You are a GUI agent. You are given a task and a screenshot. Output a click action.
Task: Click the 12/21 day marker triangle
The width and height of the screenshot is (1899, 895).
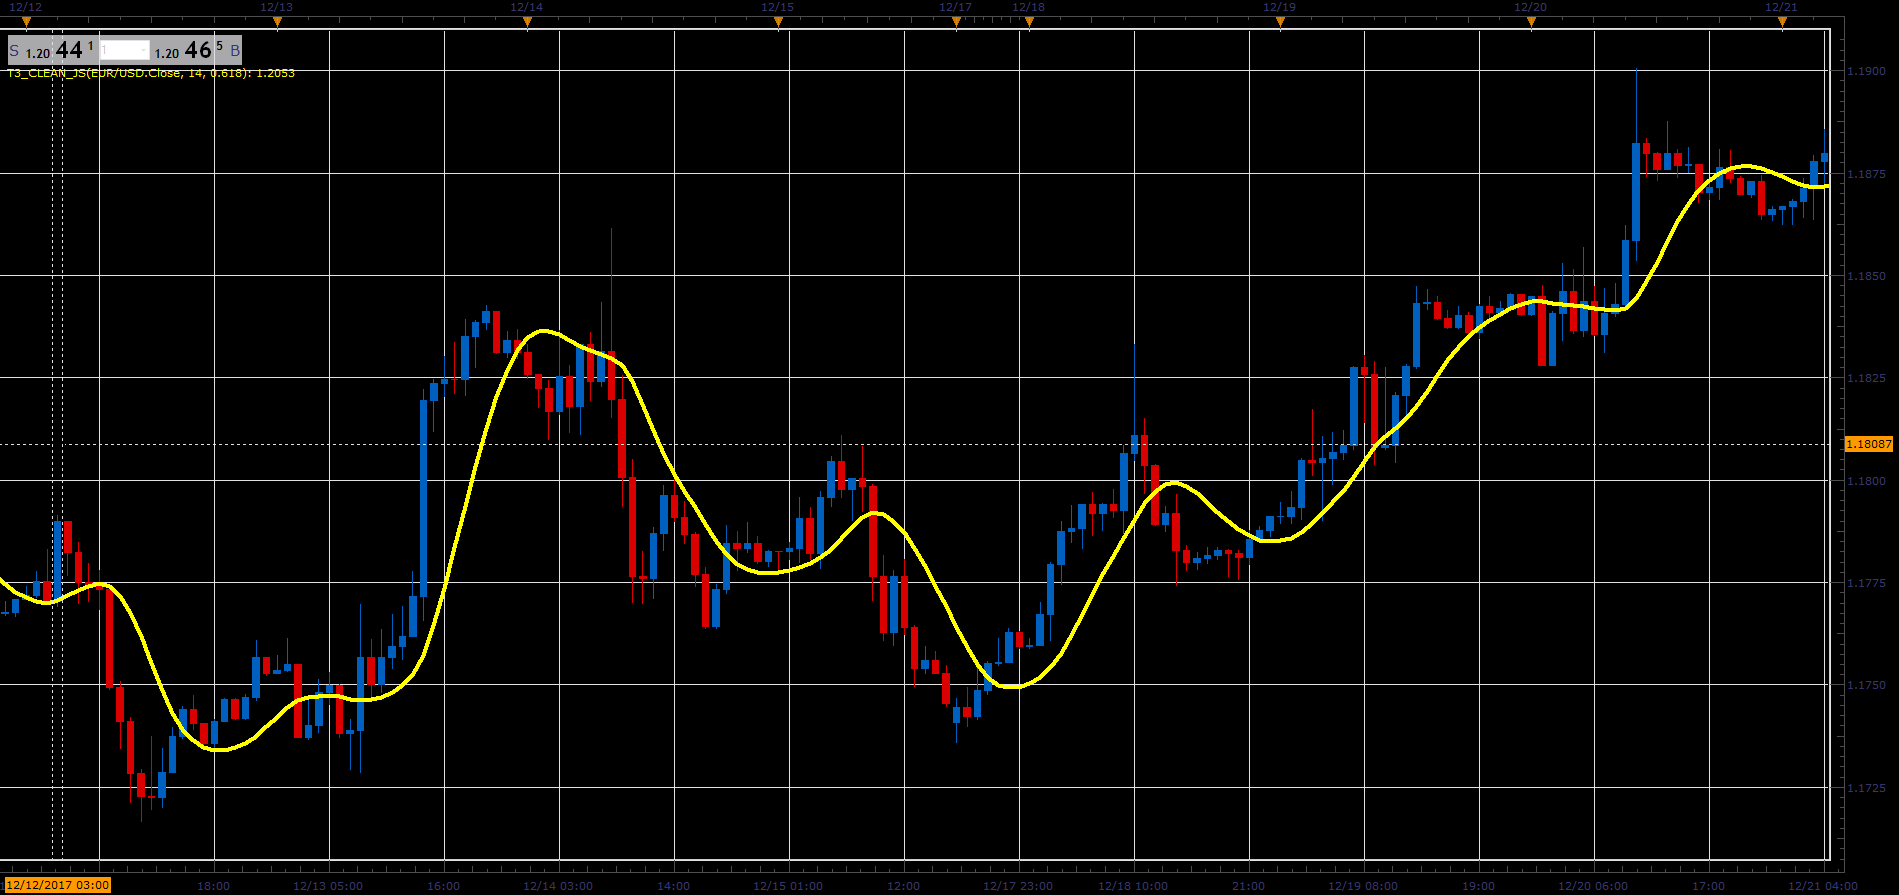[1782, 22]
